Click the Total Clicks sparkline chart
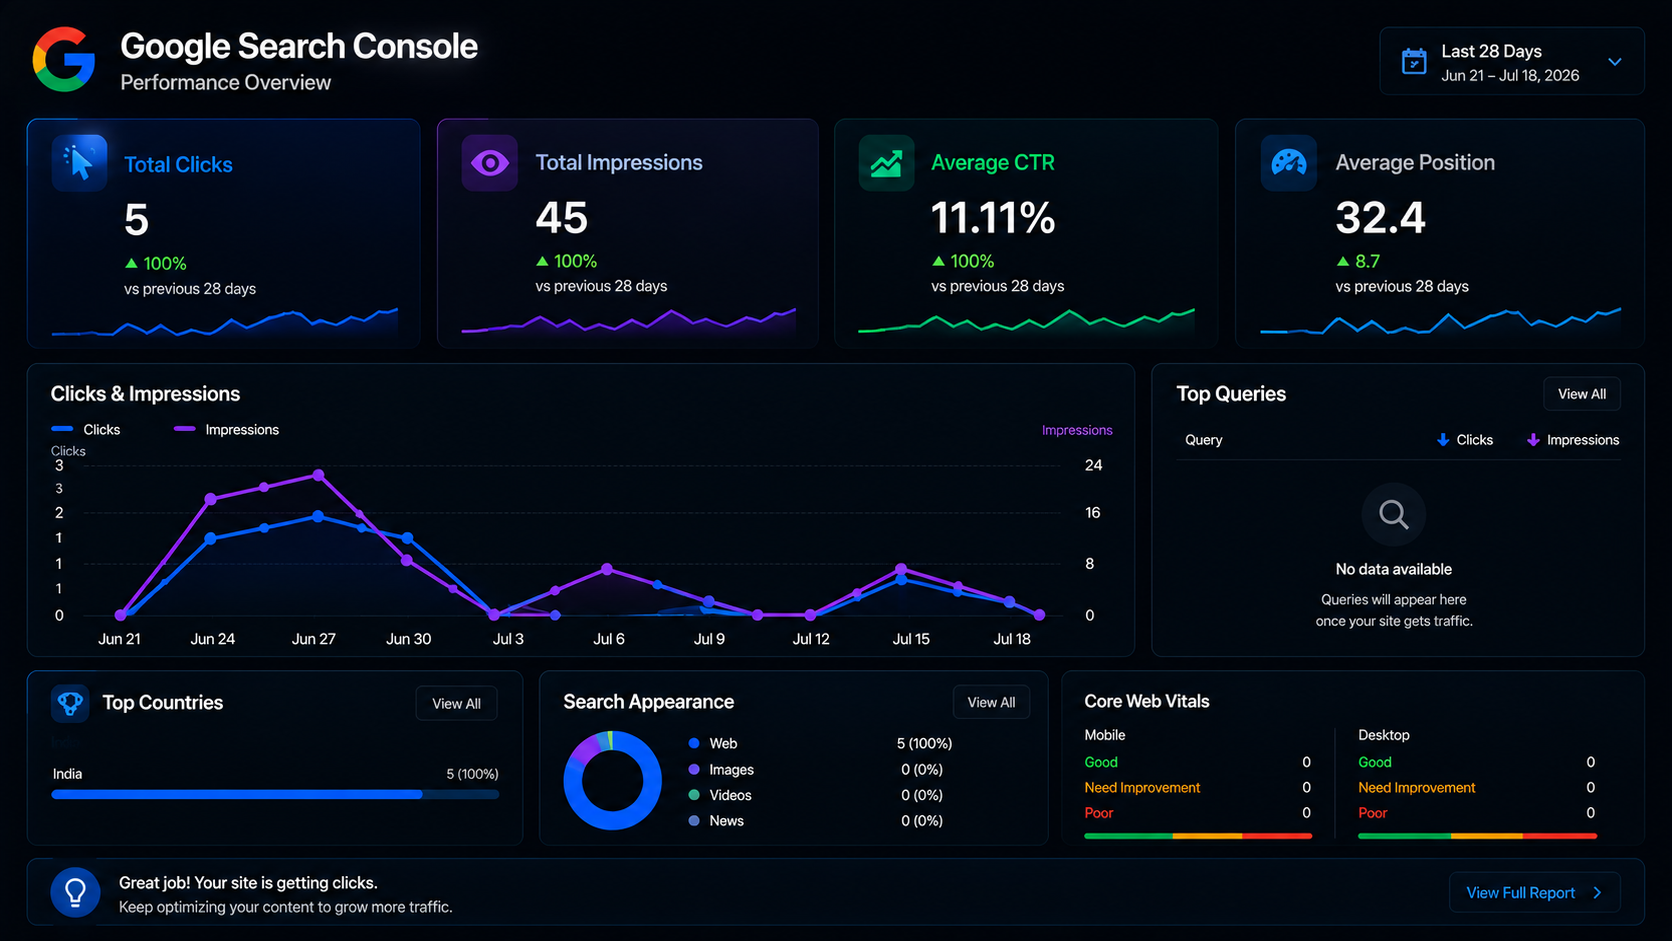 (225, 322)
